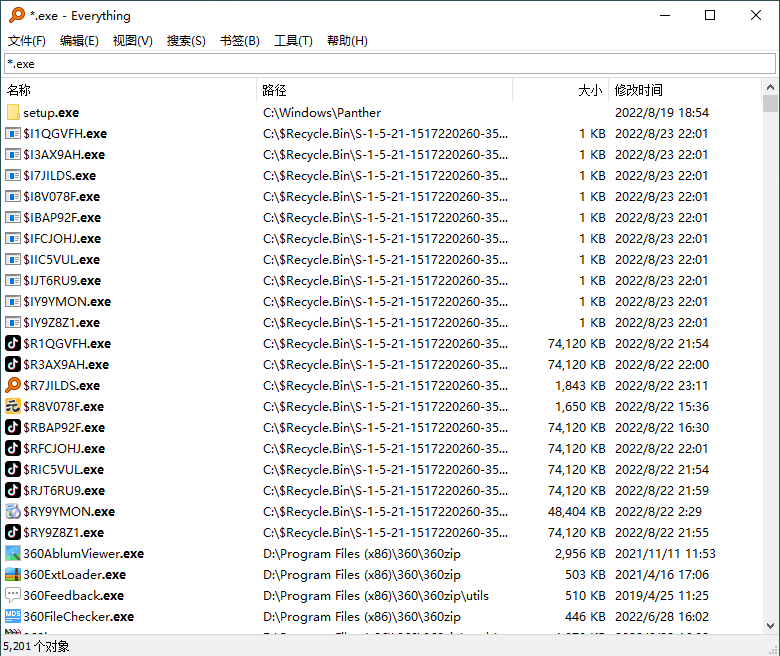This screenshot has width=780, height=656.
Task: Click scrollbar up arrow
Action: tap(770, 87)
